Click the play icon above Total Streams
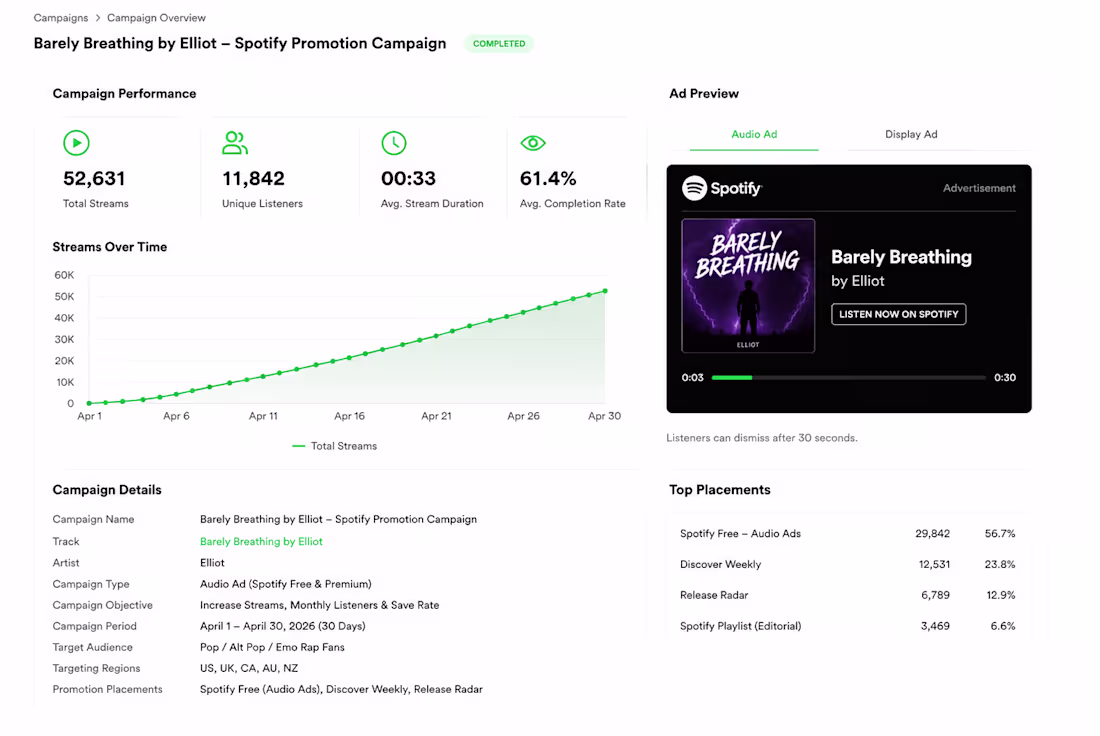This screenshot has width=1100, height=736. (x=76, y=143)
